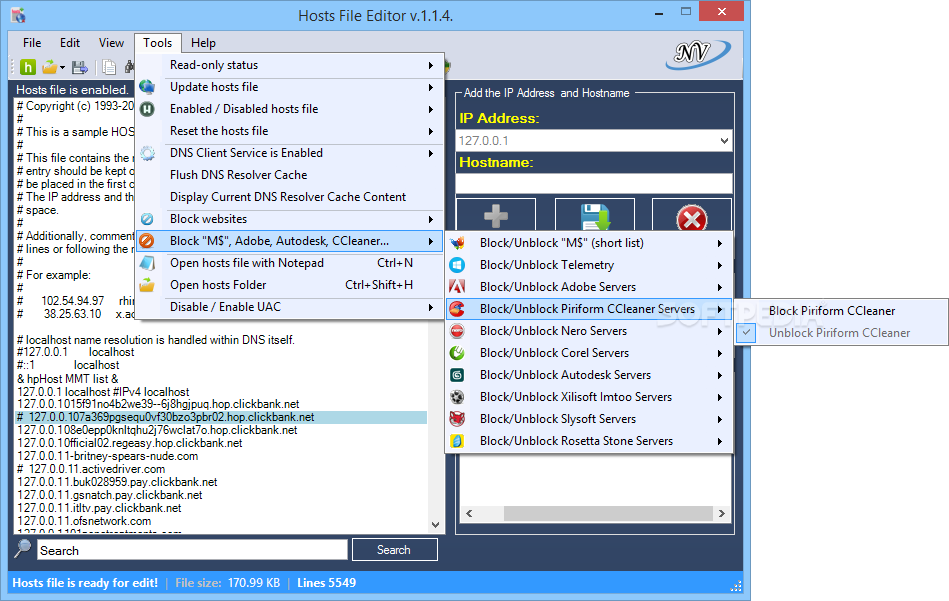Click in the Search text field
949x601 pixels.
[x=192, y=550]
